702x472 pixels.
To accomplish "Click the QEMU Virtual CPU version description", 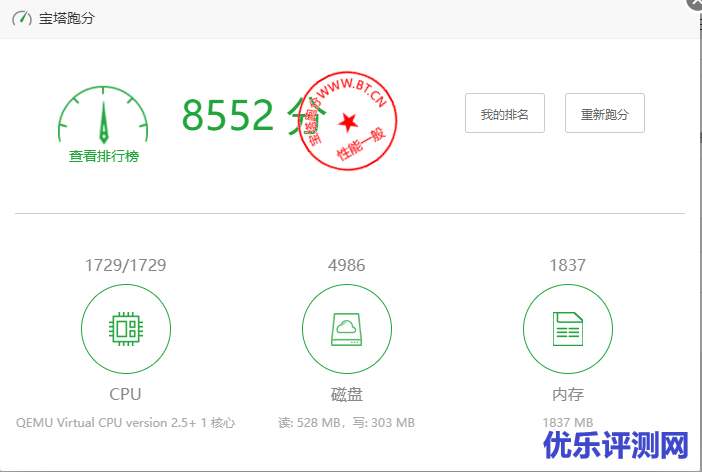I will click(125, 423).
